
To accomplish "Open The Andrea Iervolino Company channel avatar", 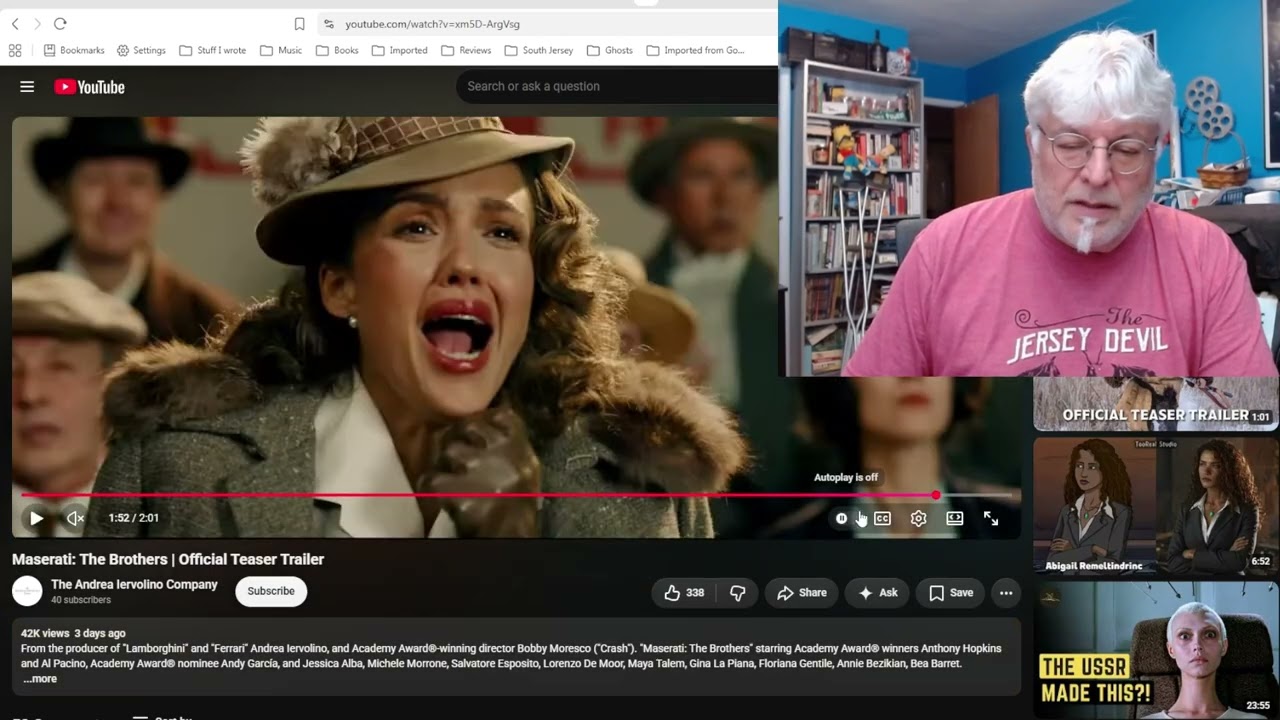I will [27, 591].
